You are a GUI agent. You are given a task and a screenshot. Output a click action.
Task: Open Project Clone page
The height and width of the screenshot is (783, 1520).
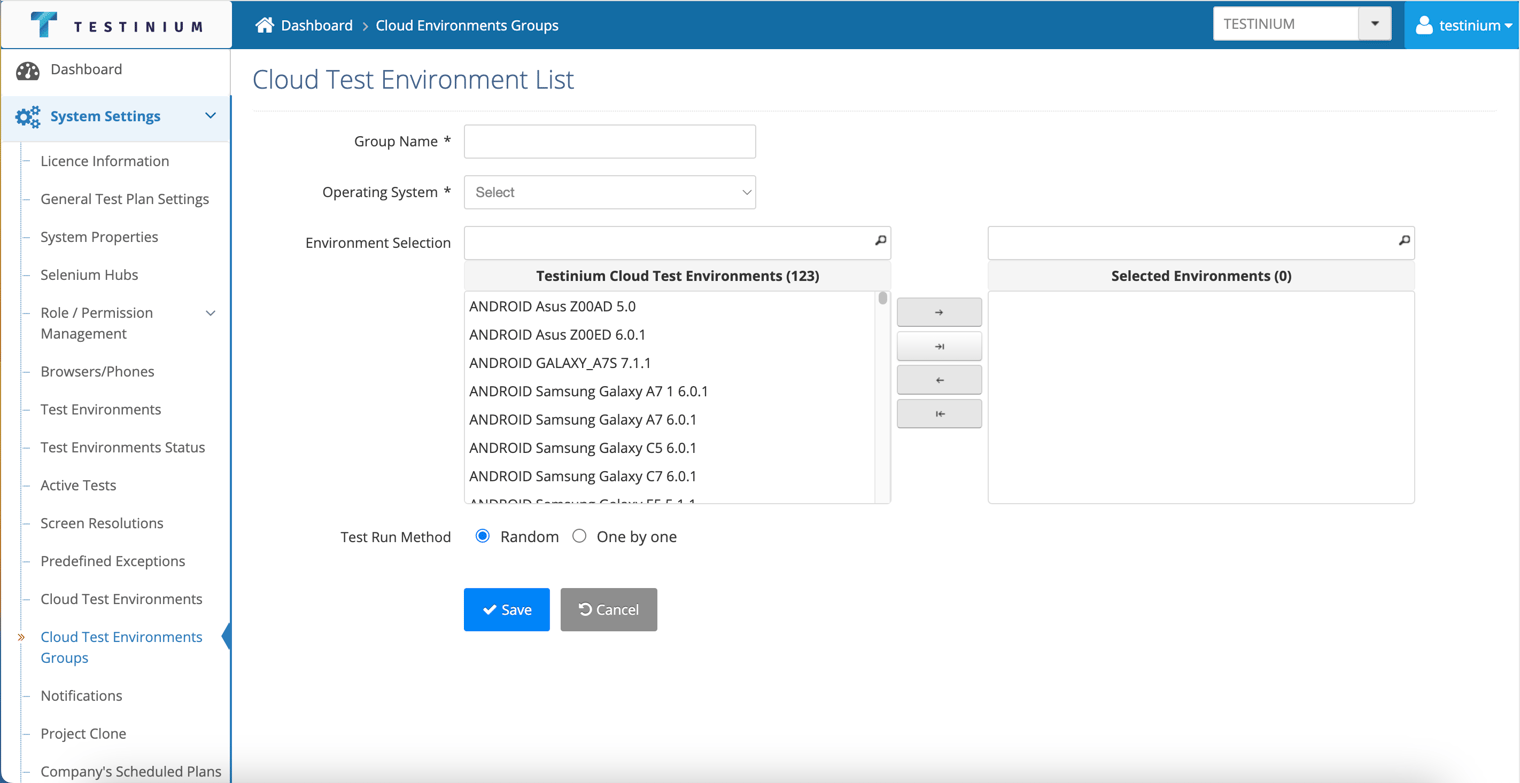[x=83, y=733]
